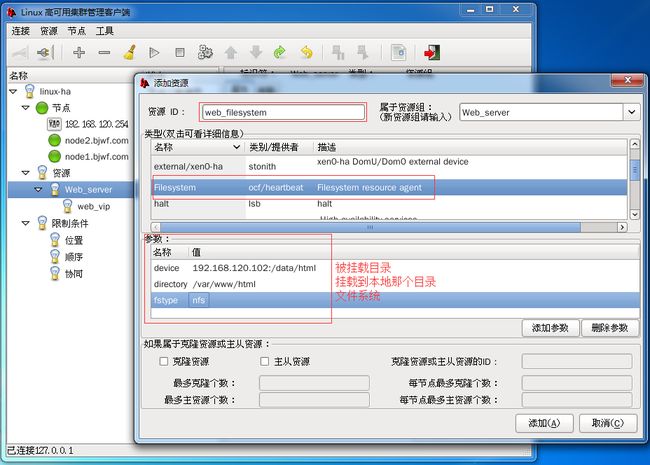
Task: Click the move-down arrow toolbar icon
Action: (x=256, y=53)
